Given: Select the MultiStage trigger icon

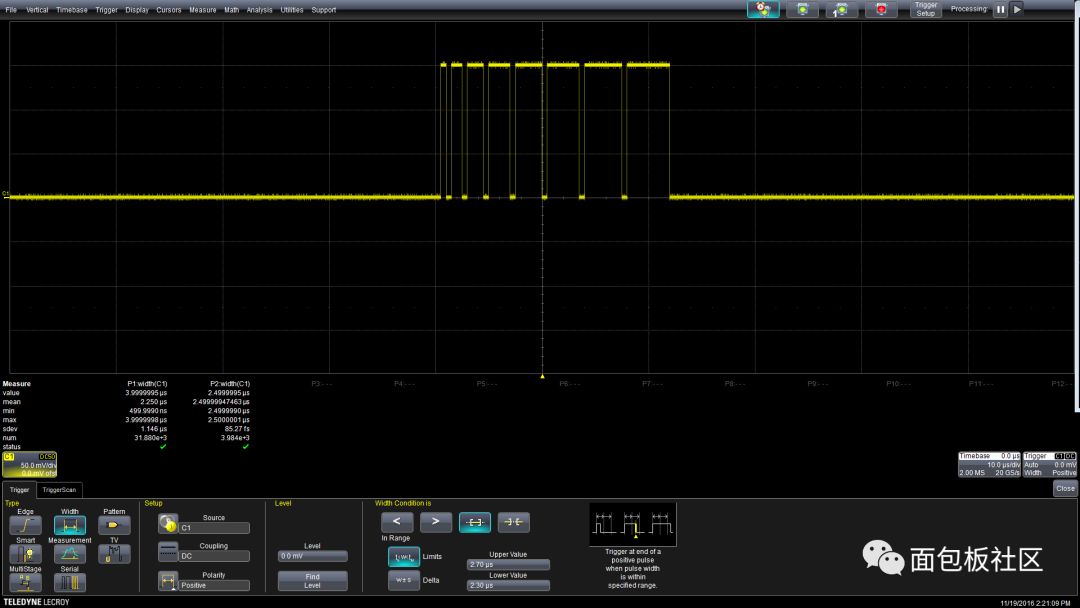Looking at the screenshot, I should [x=25, y=582].
